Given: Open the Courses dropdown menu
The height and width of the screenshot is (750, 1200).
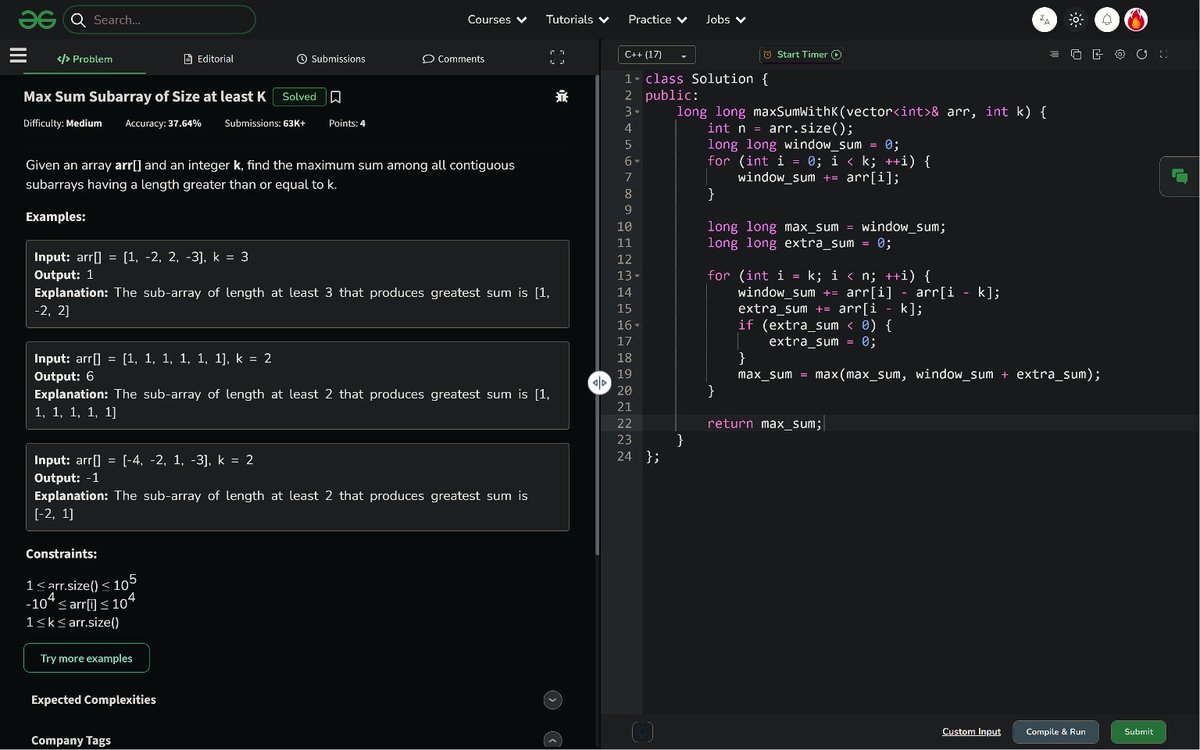Looking at the screenshot, I should (x=496, y=19).
